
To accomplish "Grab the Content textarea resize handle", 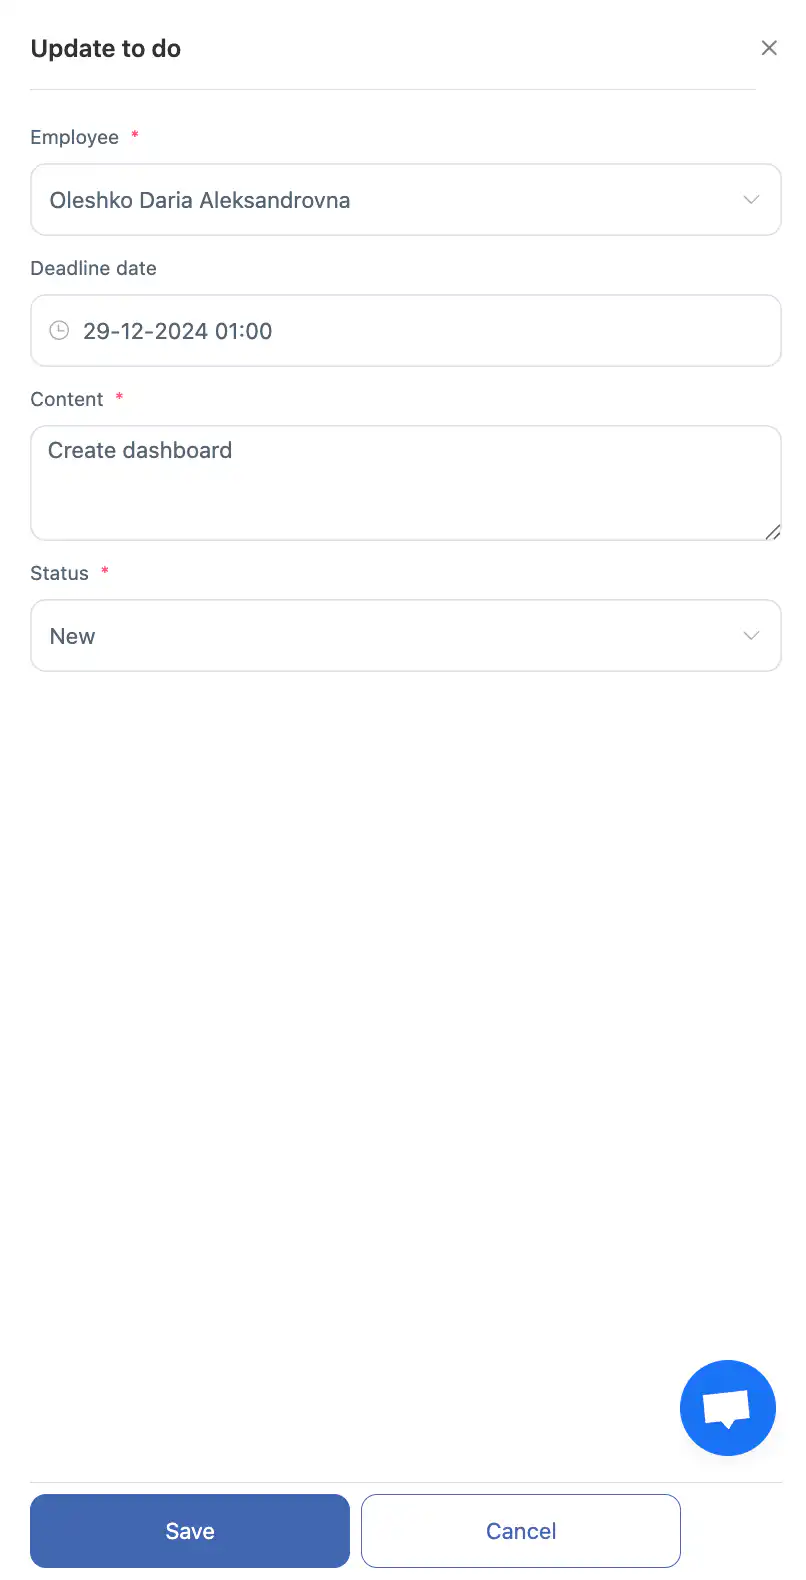I will [773, 533].
